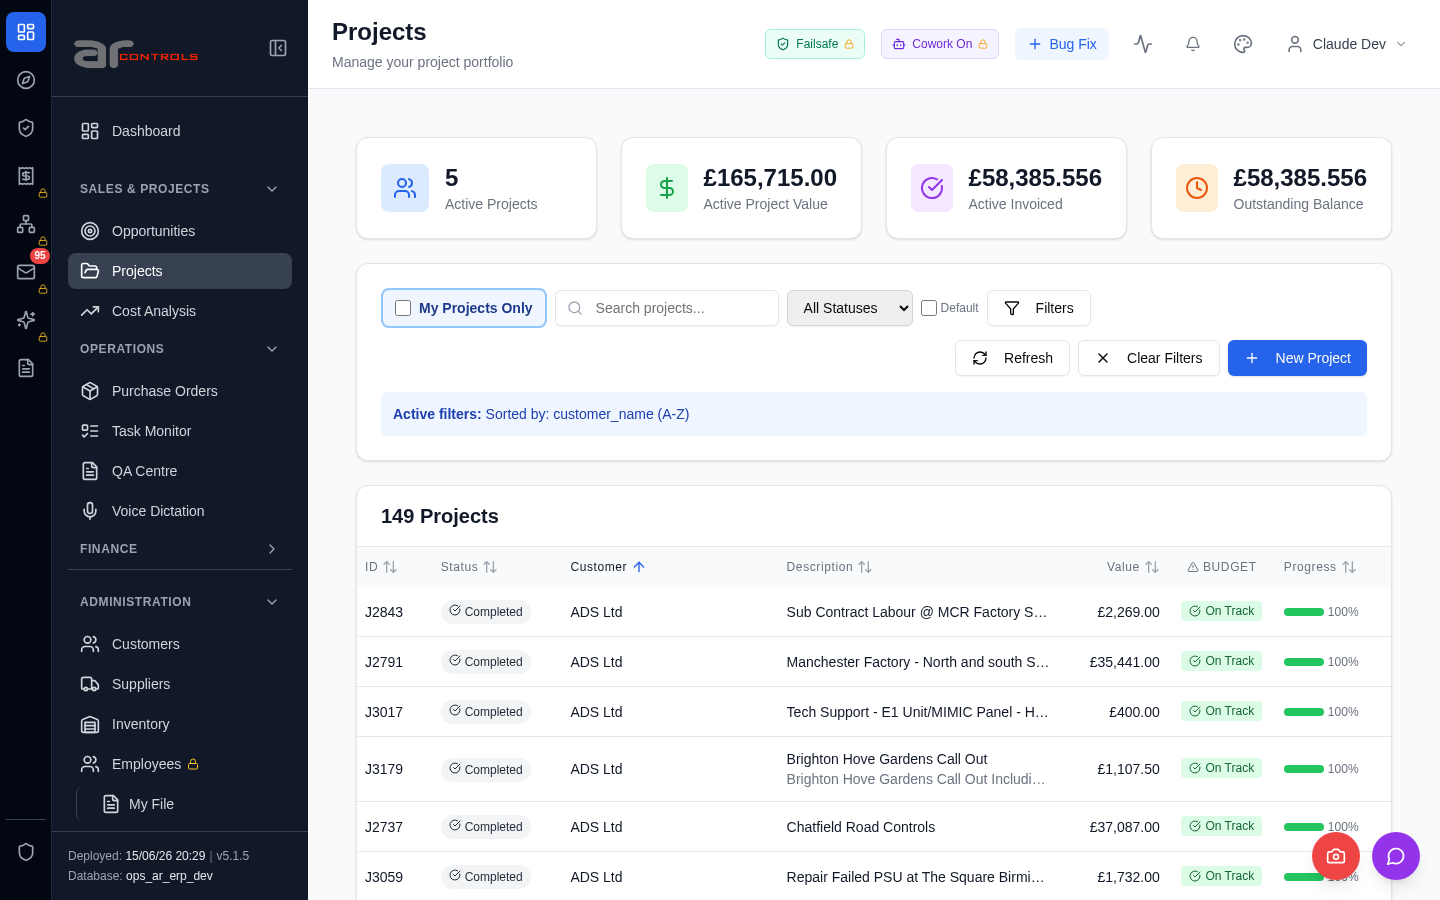
Task: Collapse the Operations section
Action: click(x=180, y=349)
